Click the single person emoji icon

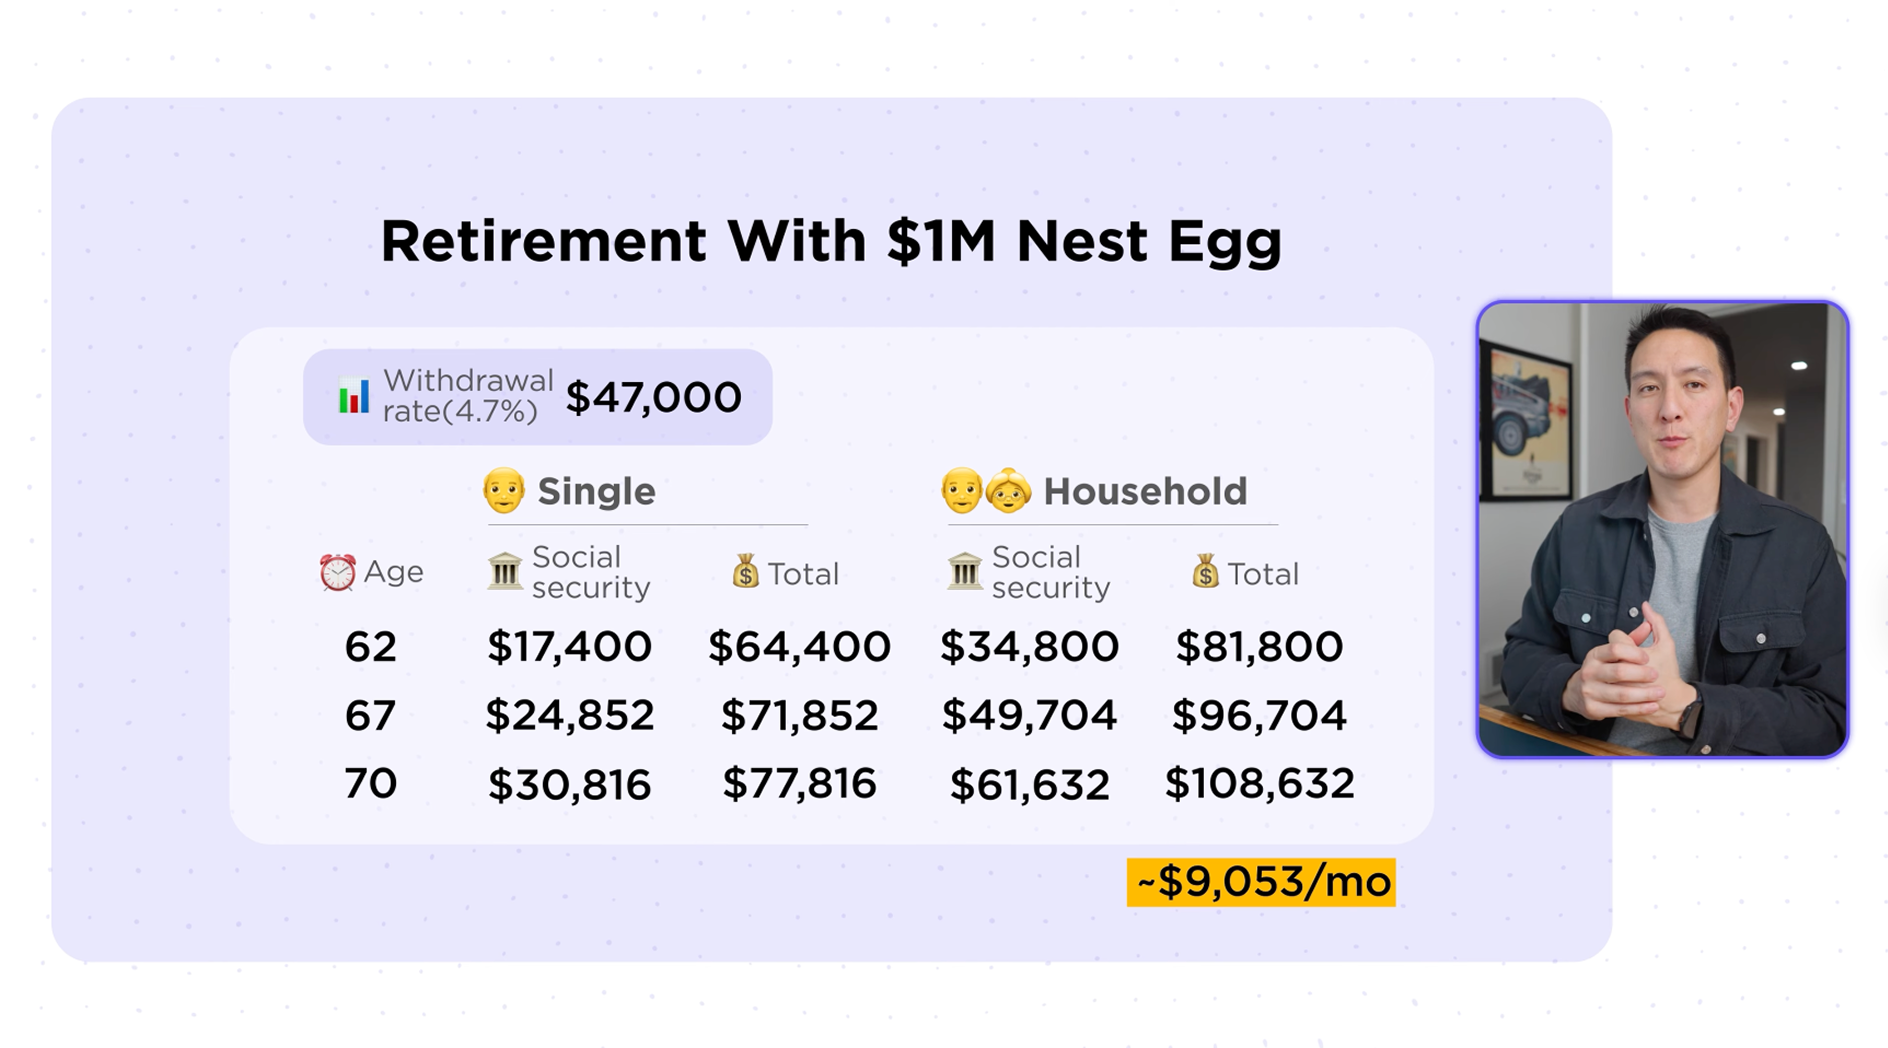coord(503,491)
